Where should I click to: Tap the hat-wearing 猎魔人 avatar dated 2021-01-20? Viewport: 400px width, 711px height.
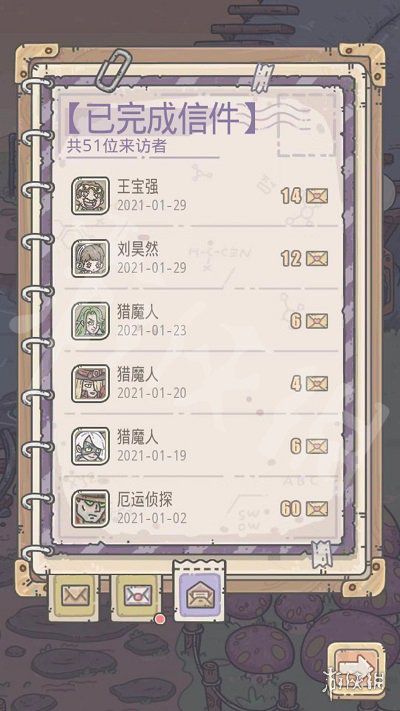coord(90,384)
